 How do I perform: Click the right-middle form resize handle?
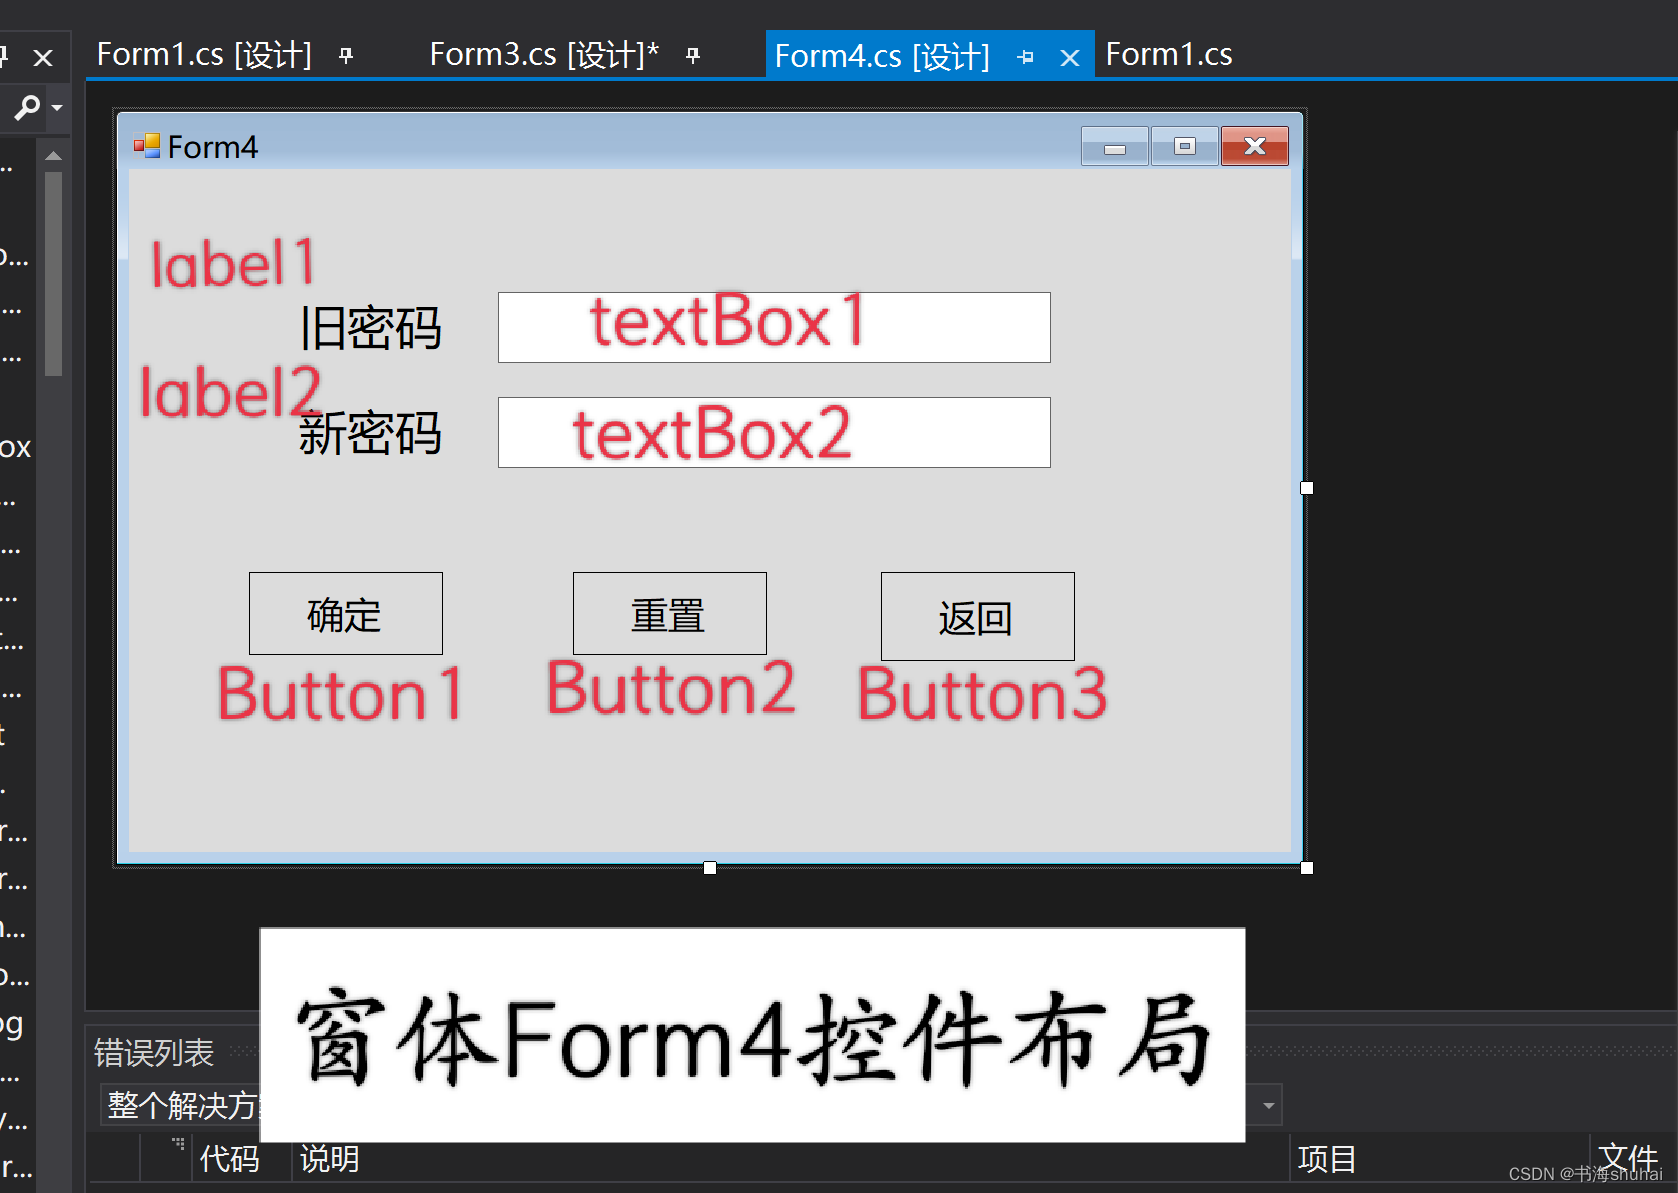pyautogui.click(x=1307, y=488)
